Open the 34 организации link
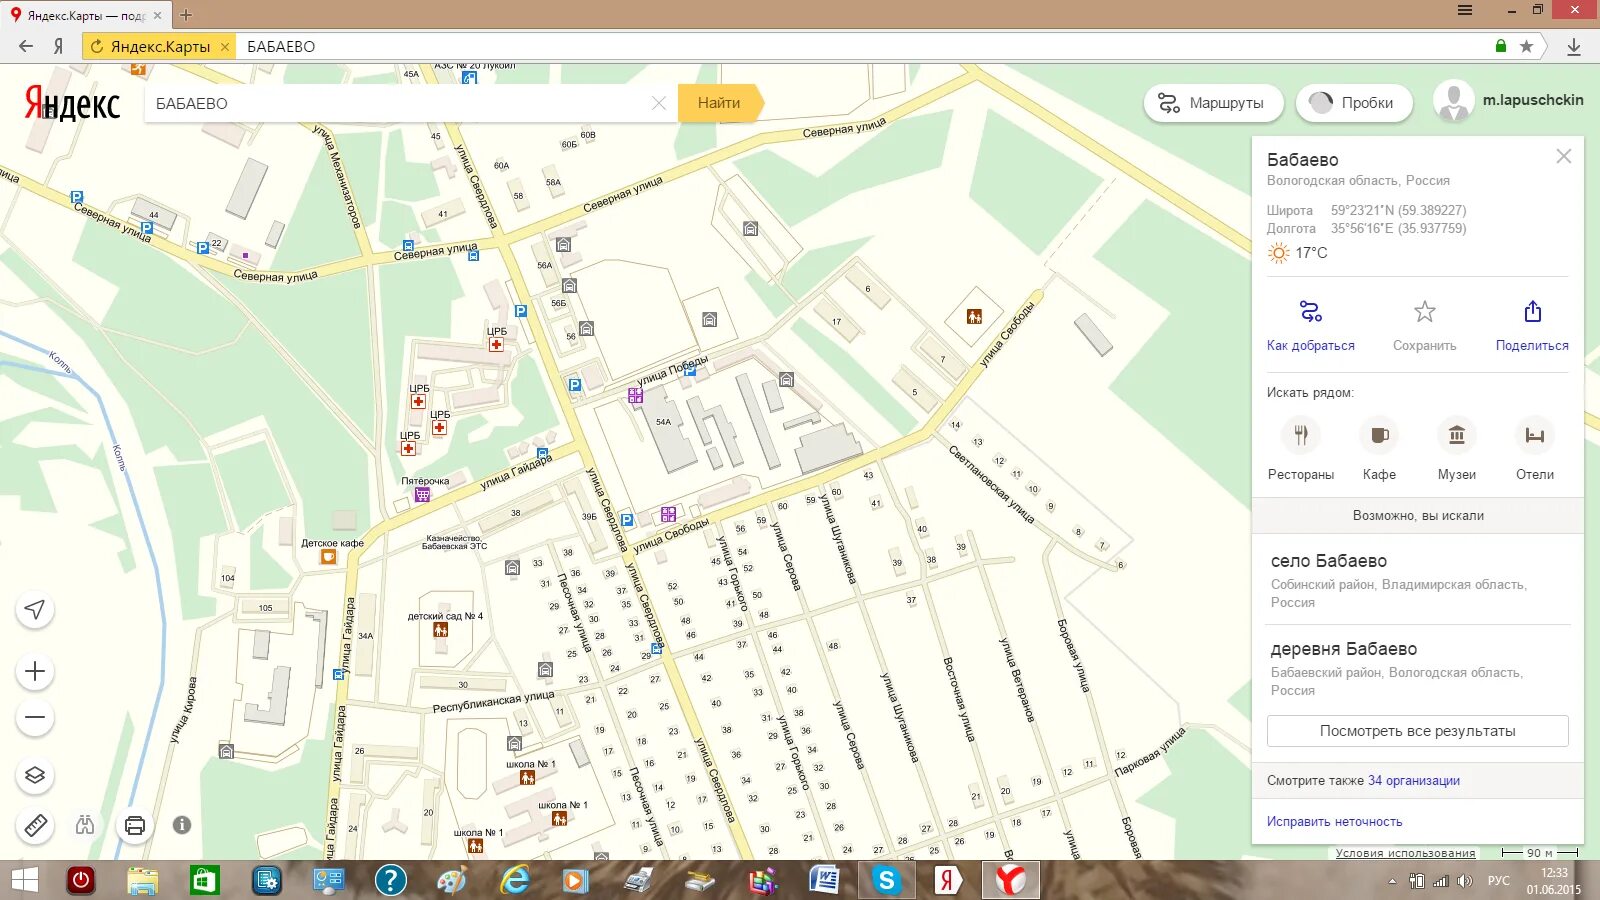Viewport: 1600px width, 900px height. [1414, 781]
